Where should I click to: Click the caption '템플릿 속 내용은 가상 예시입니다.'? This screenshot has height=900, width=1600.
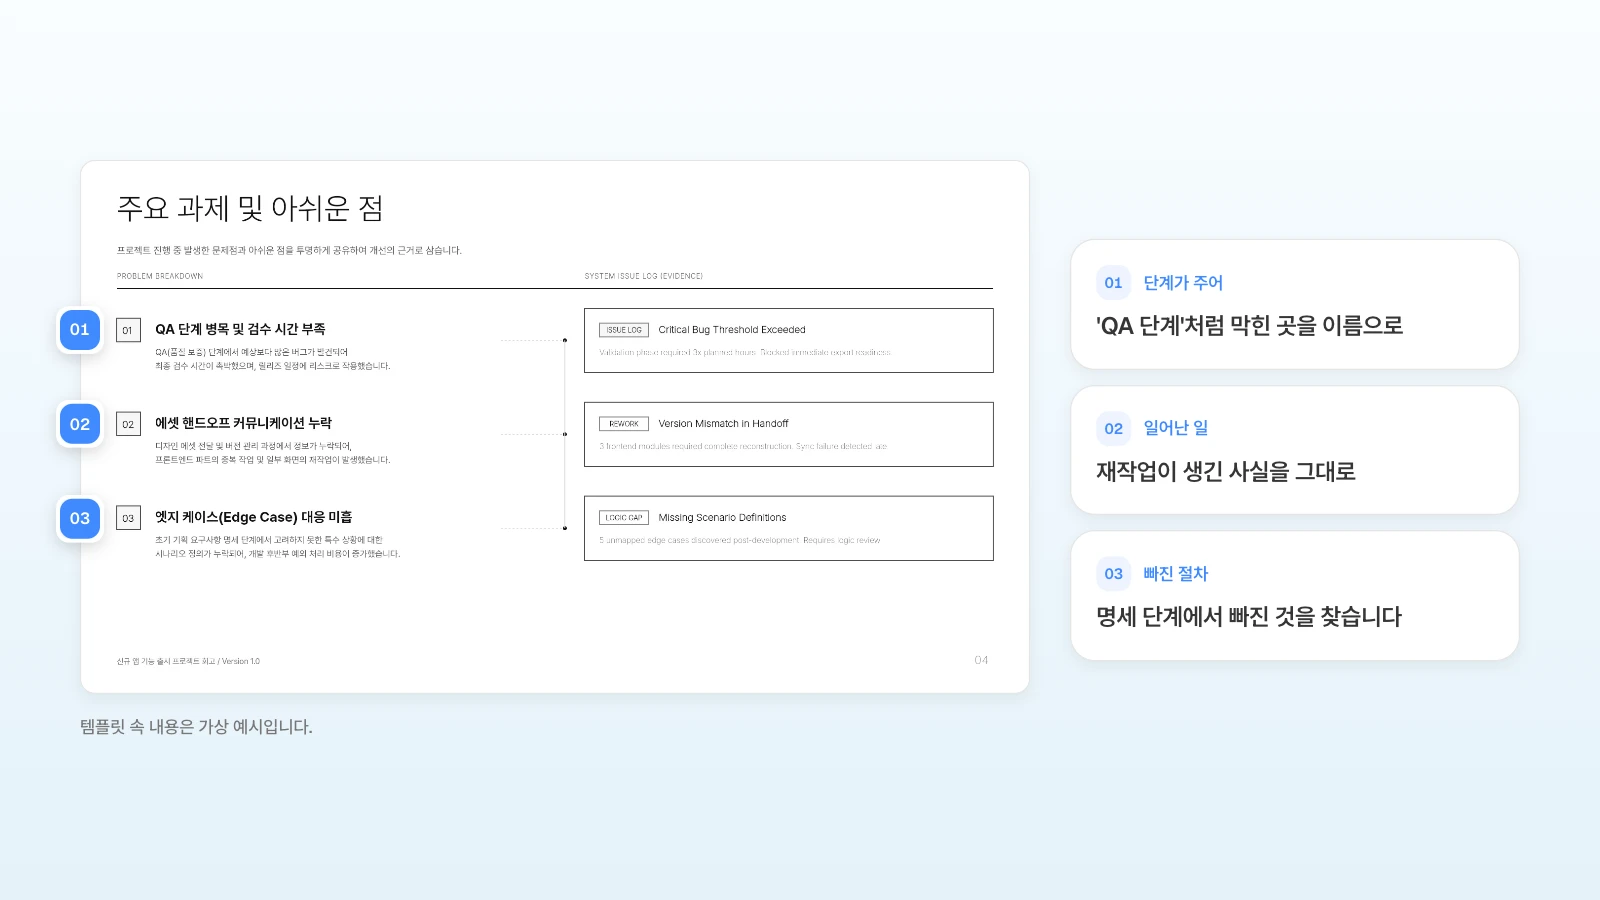[196, 727]
